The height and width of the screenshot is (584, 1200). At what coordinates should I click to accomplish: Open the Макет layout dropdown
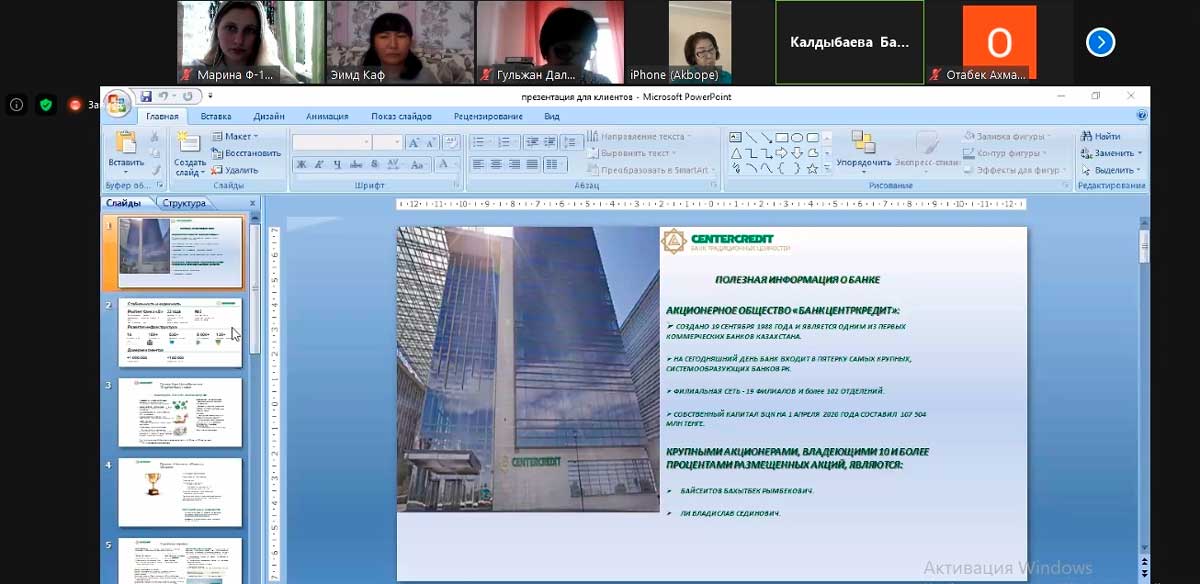(x=240, y=136)
